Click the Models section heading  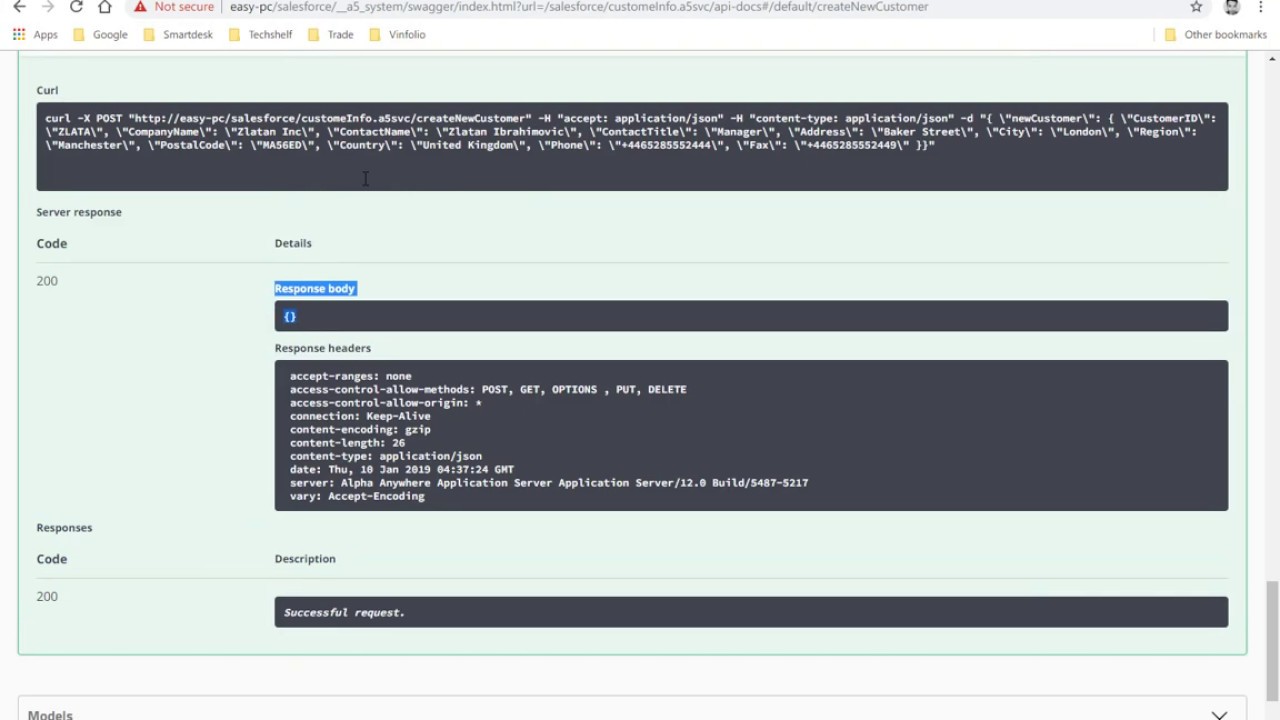50,714
